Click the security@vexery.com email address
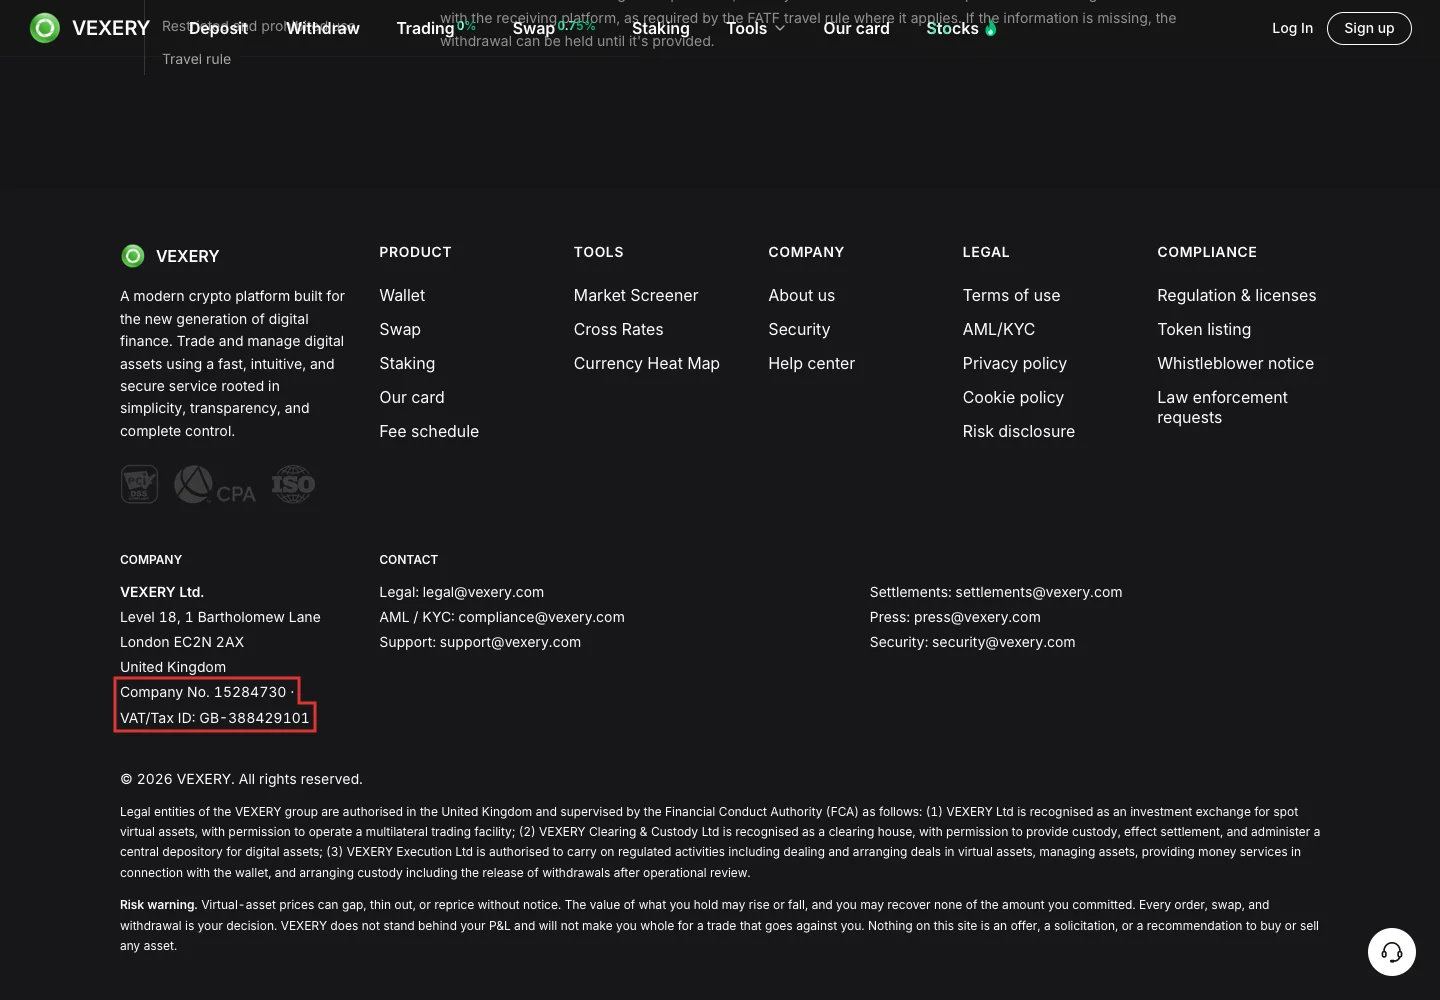The width and height of the screenshot is (1440, 1000). coord(1004,642)
